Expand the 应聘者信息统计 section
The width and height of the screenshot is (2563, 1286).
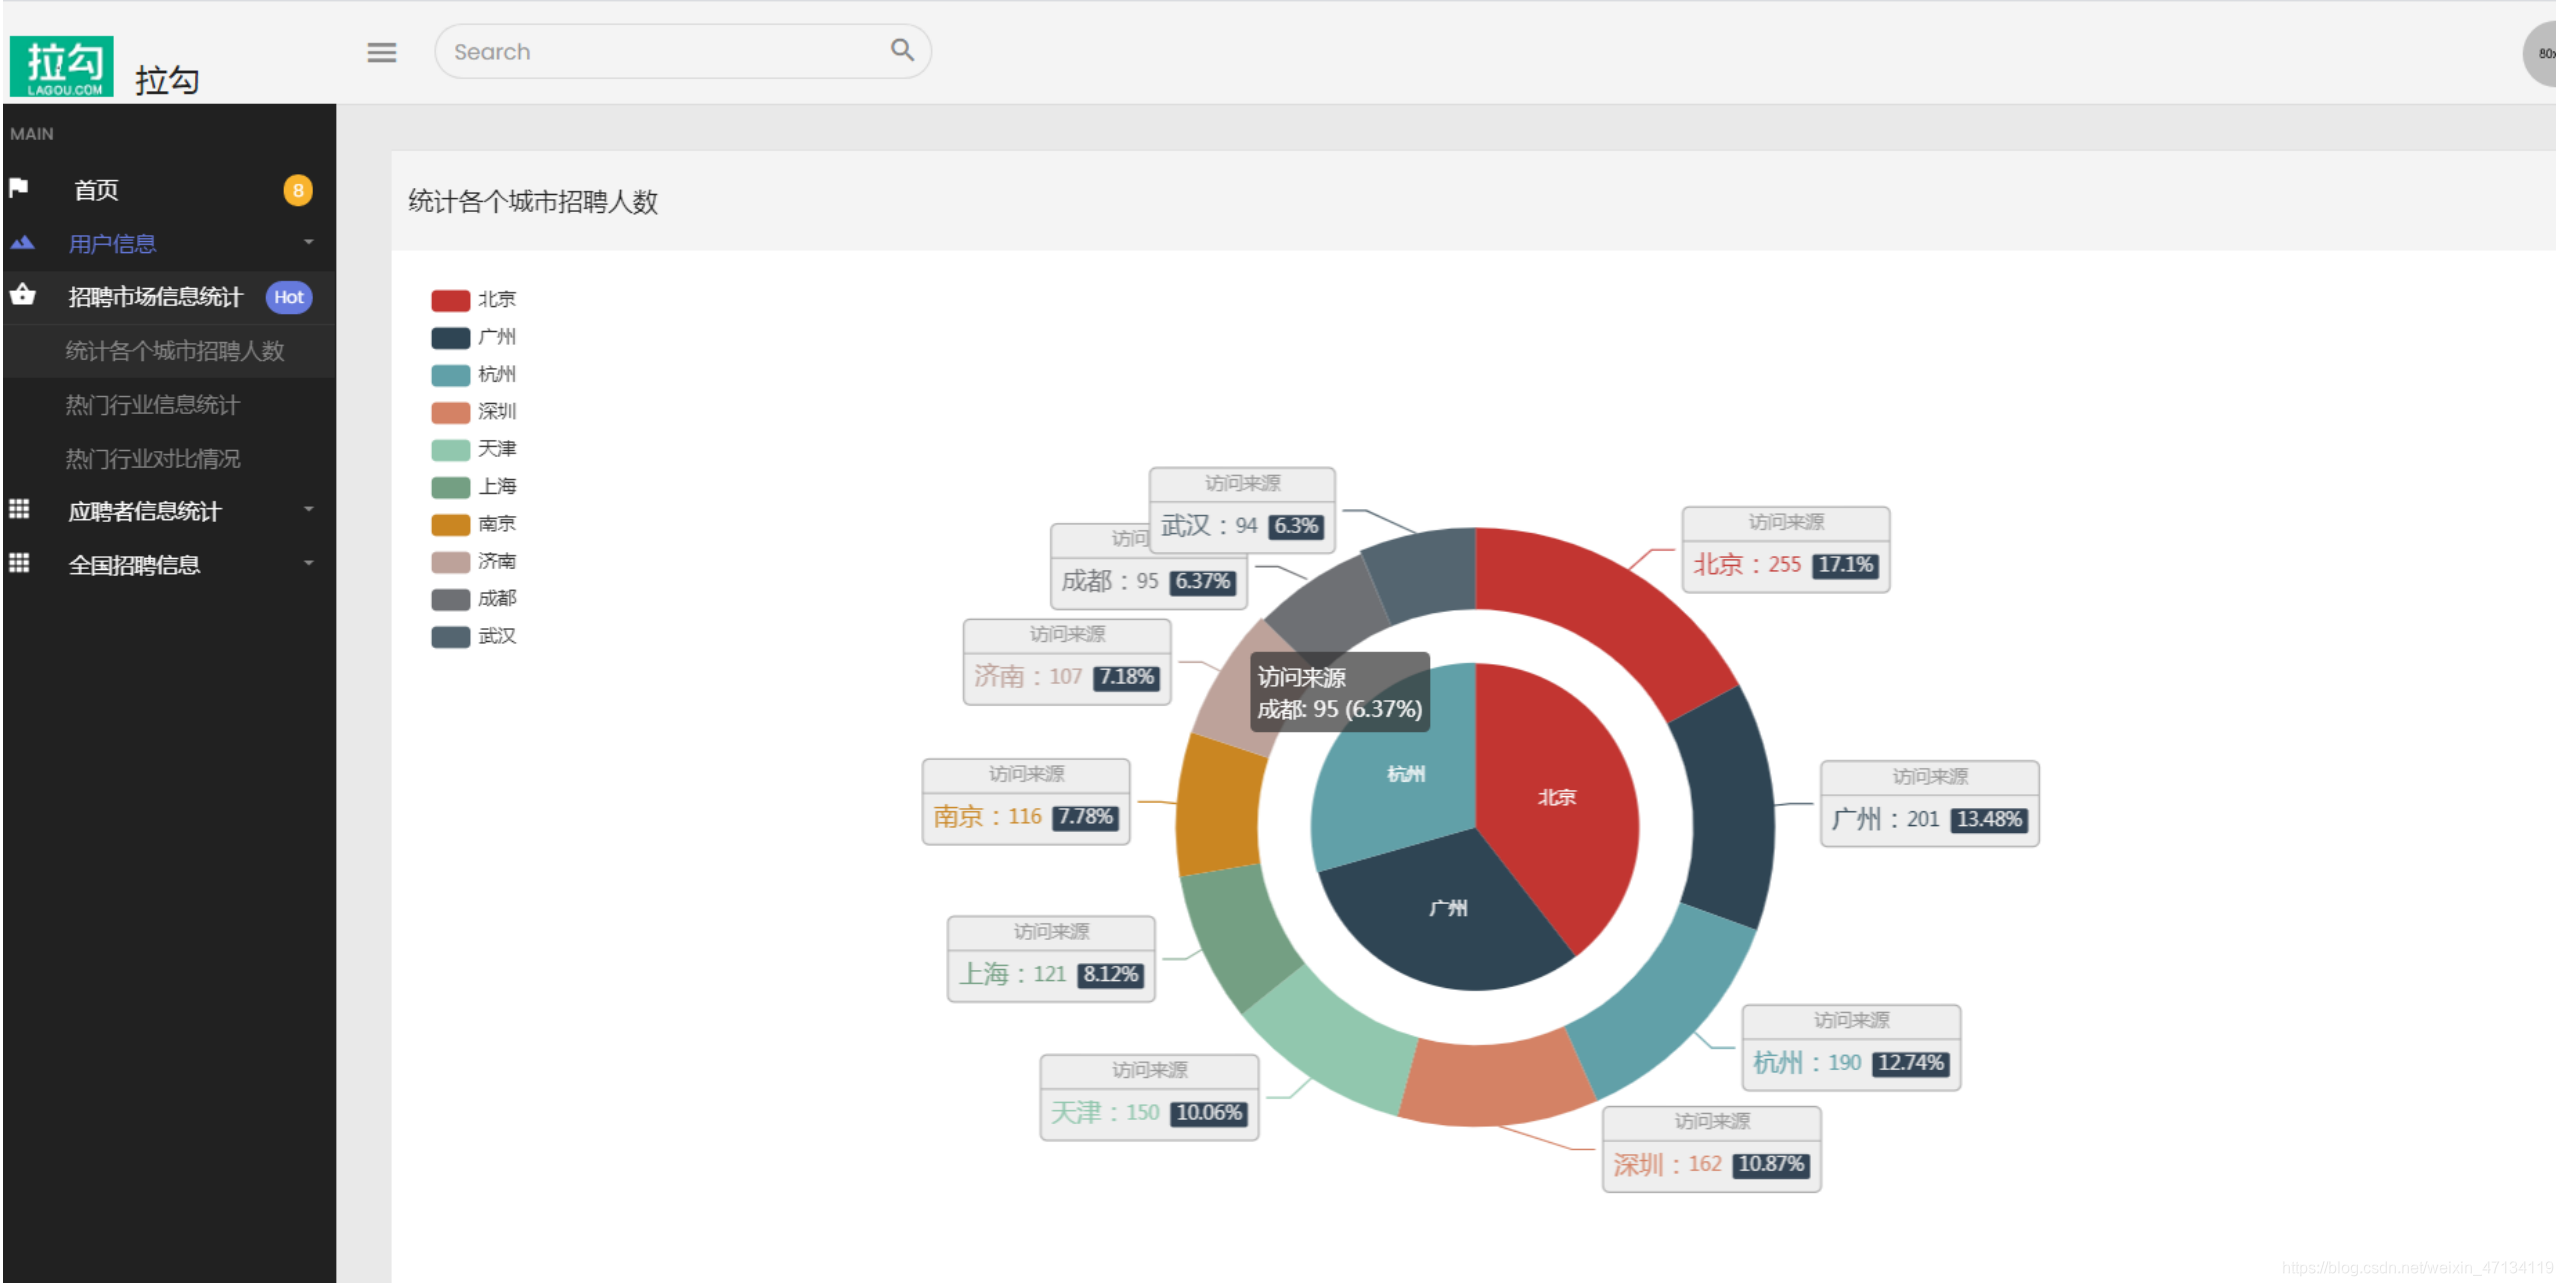pyautogui.click(x=164, y=512)
